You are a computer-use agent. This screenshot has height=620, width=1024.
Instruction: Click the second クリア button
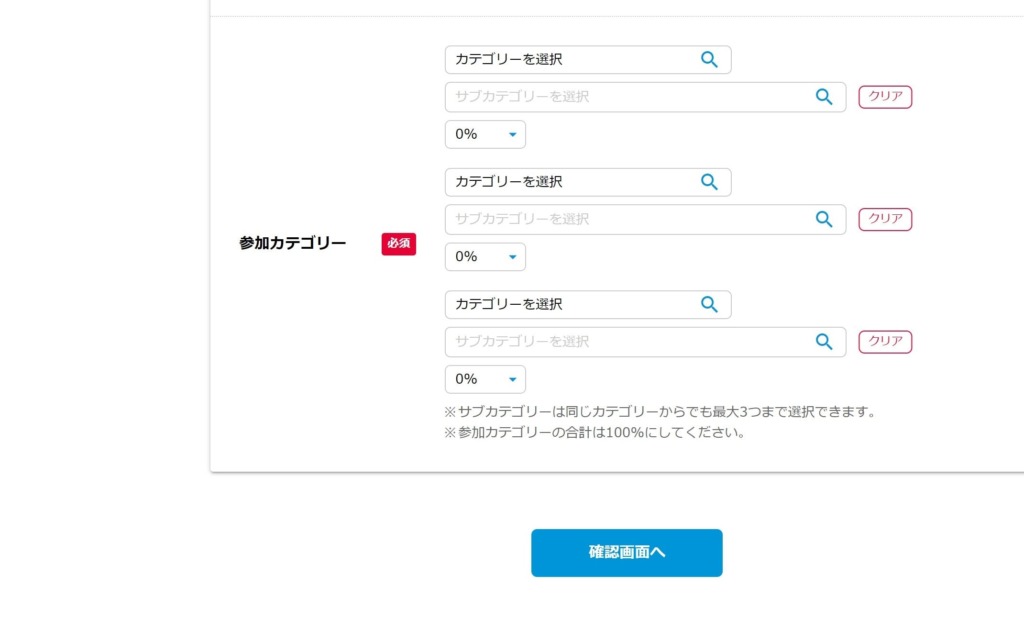[885, 219]
